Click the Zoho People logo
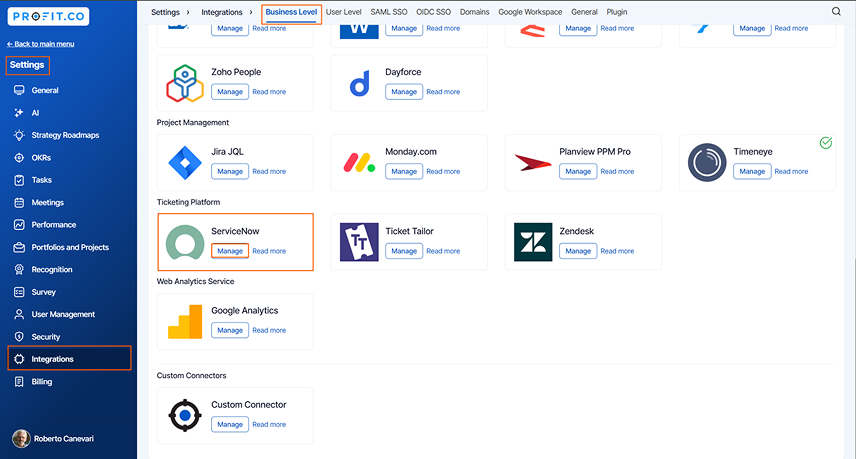Screen dimensions: 856x459 [185, 83]
